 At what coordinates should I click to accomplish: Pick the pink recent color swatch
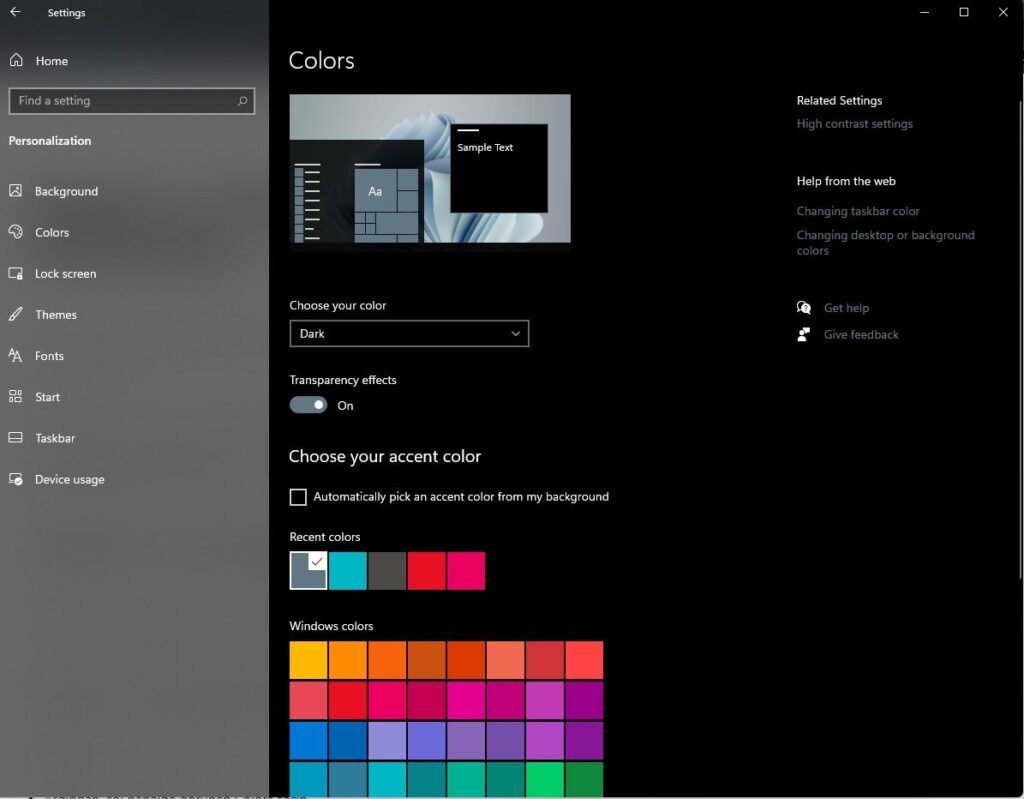pyautogui.click(x=466, y=570)
